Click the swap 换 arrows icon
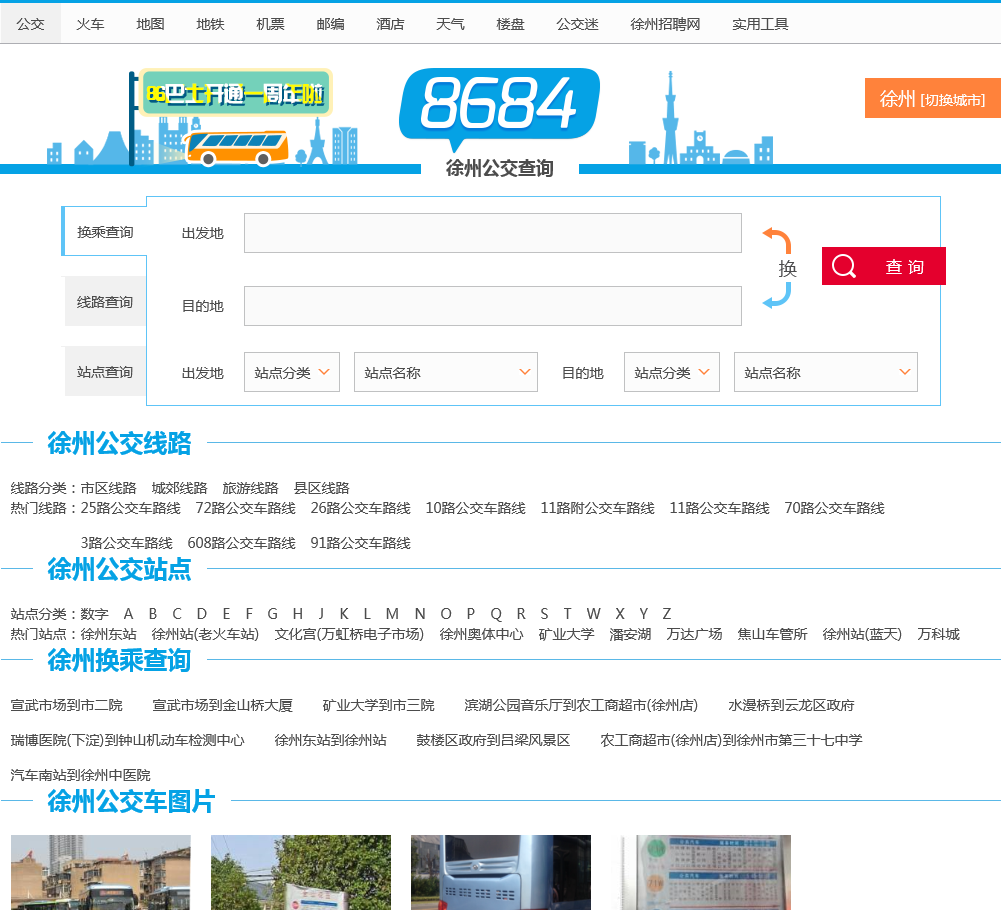The image size is (1001, 910). (x=779, y=268)
